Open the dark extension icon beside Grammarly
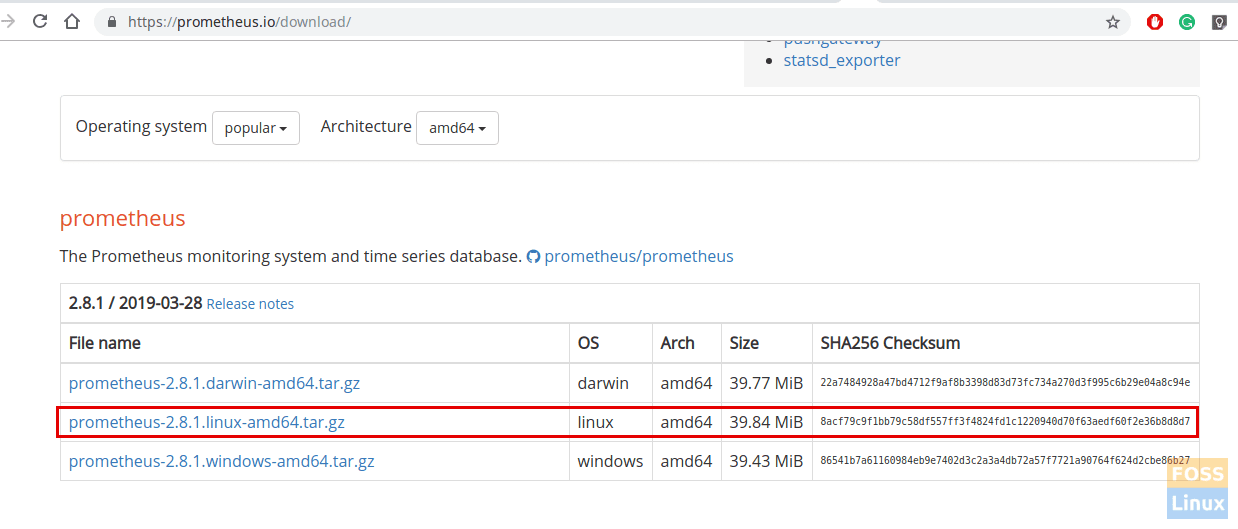The image size is (1238, 529). pyautogui.click(x=1219, y=22)
